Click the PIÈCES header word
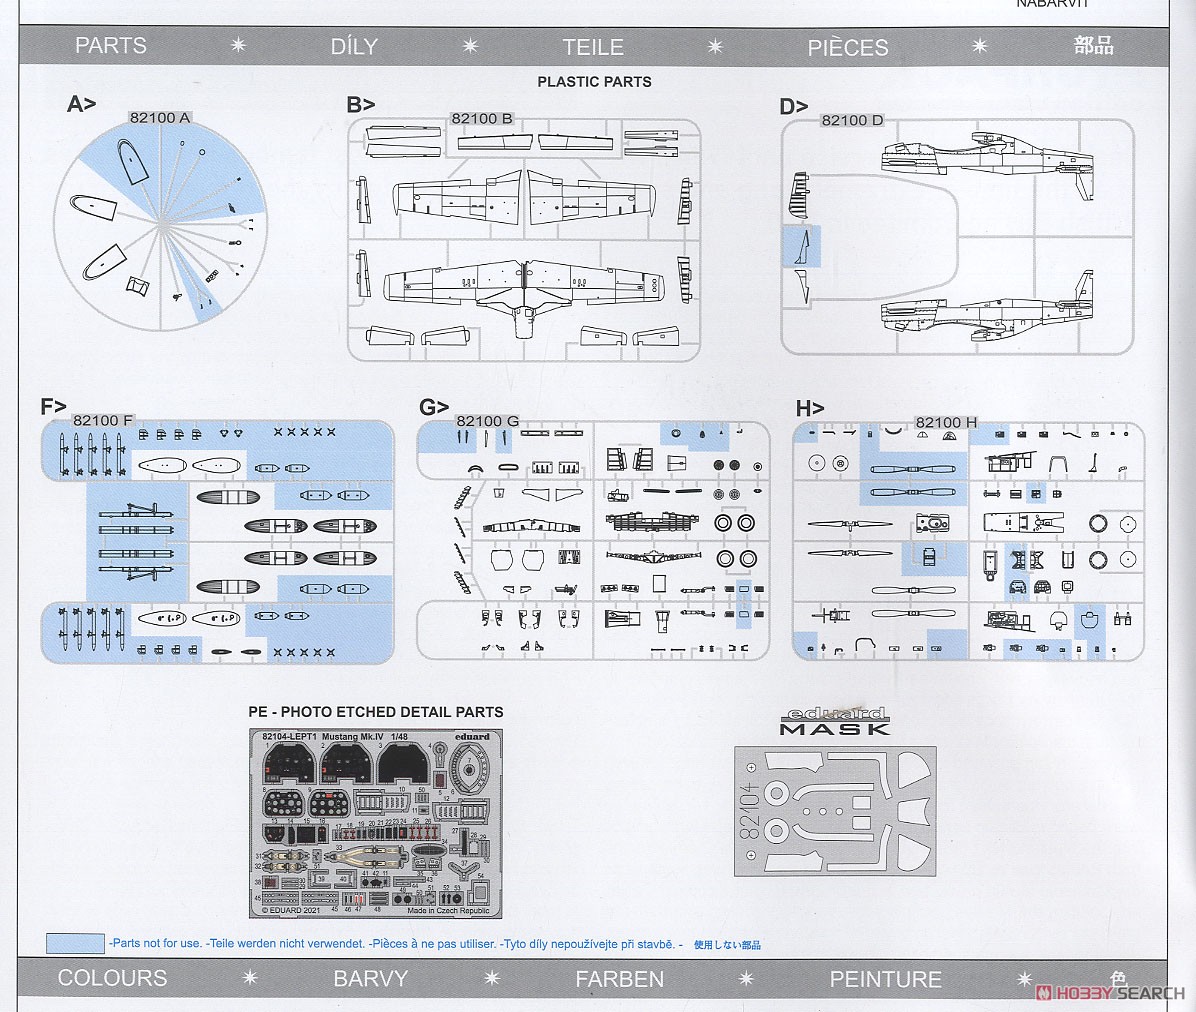Viewport: 1196px width, 1012px height. point(847,47)
